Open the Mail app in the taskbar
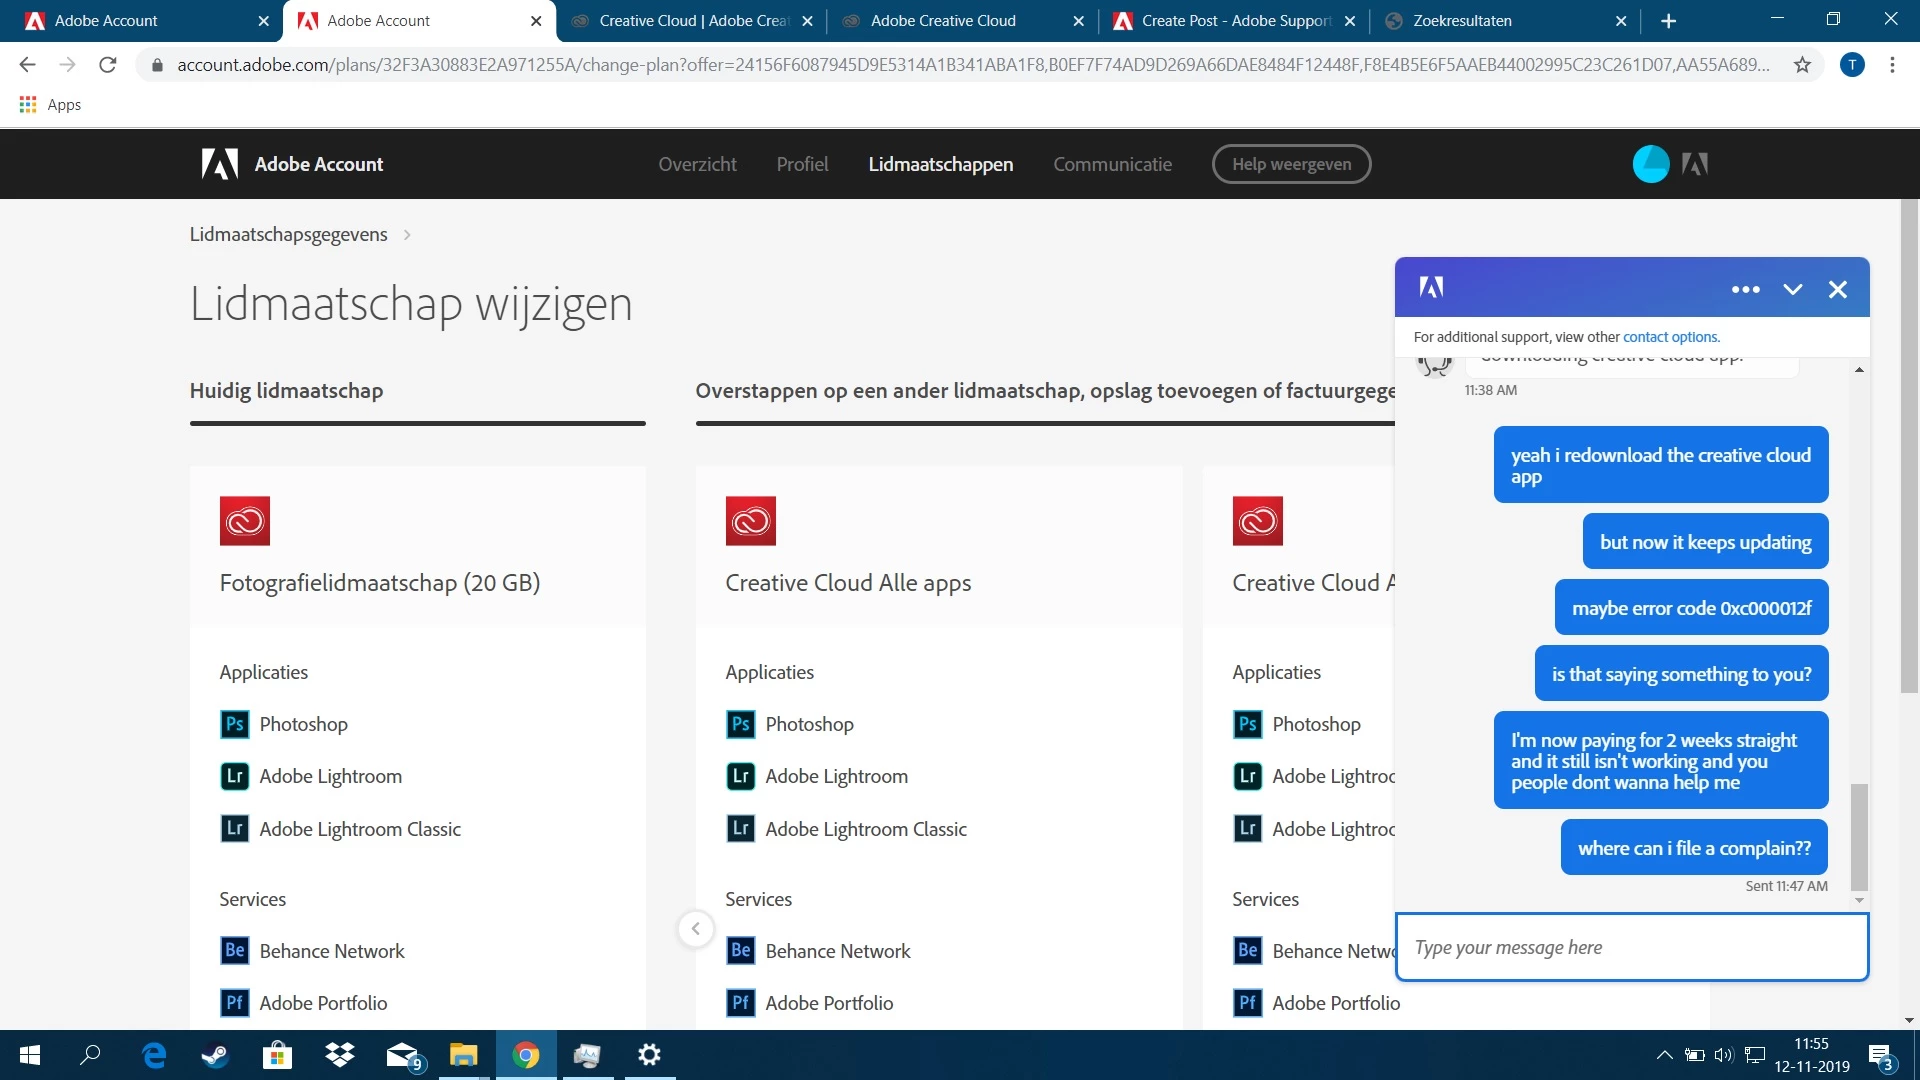Screen dimensions: 1920x1080 (402, 1055)
